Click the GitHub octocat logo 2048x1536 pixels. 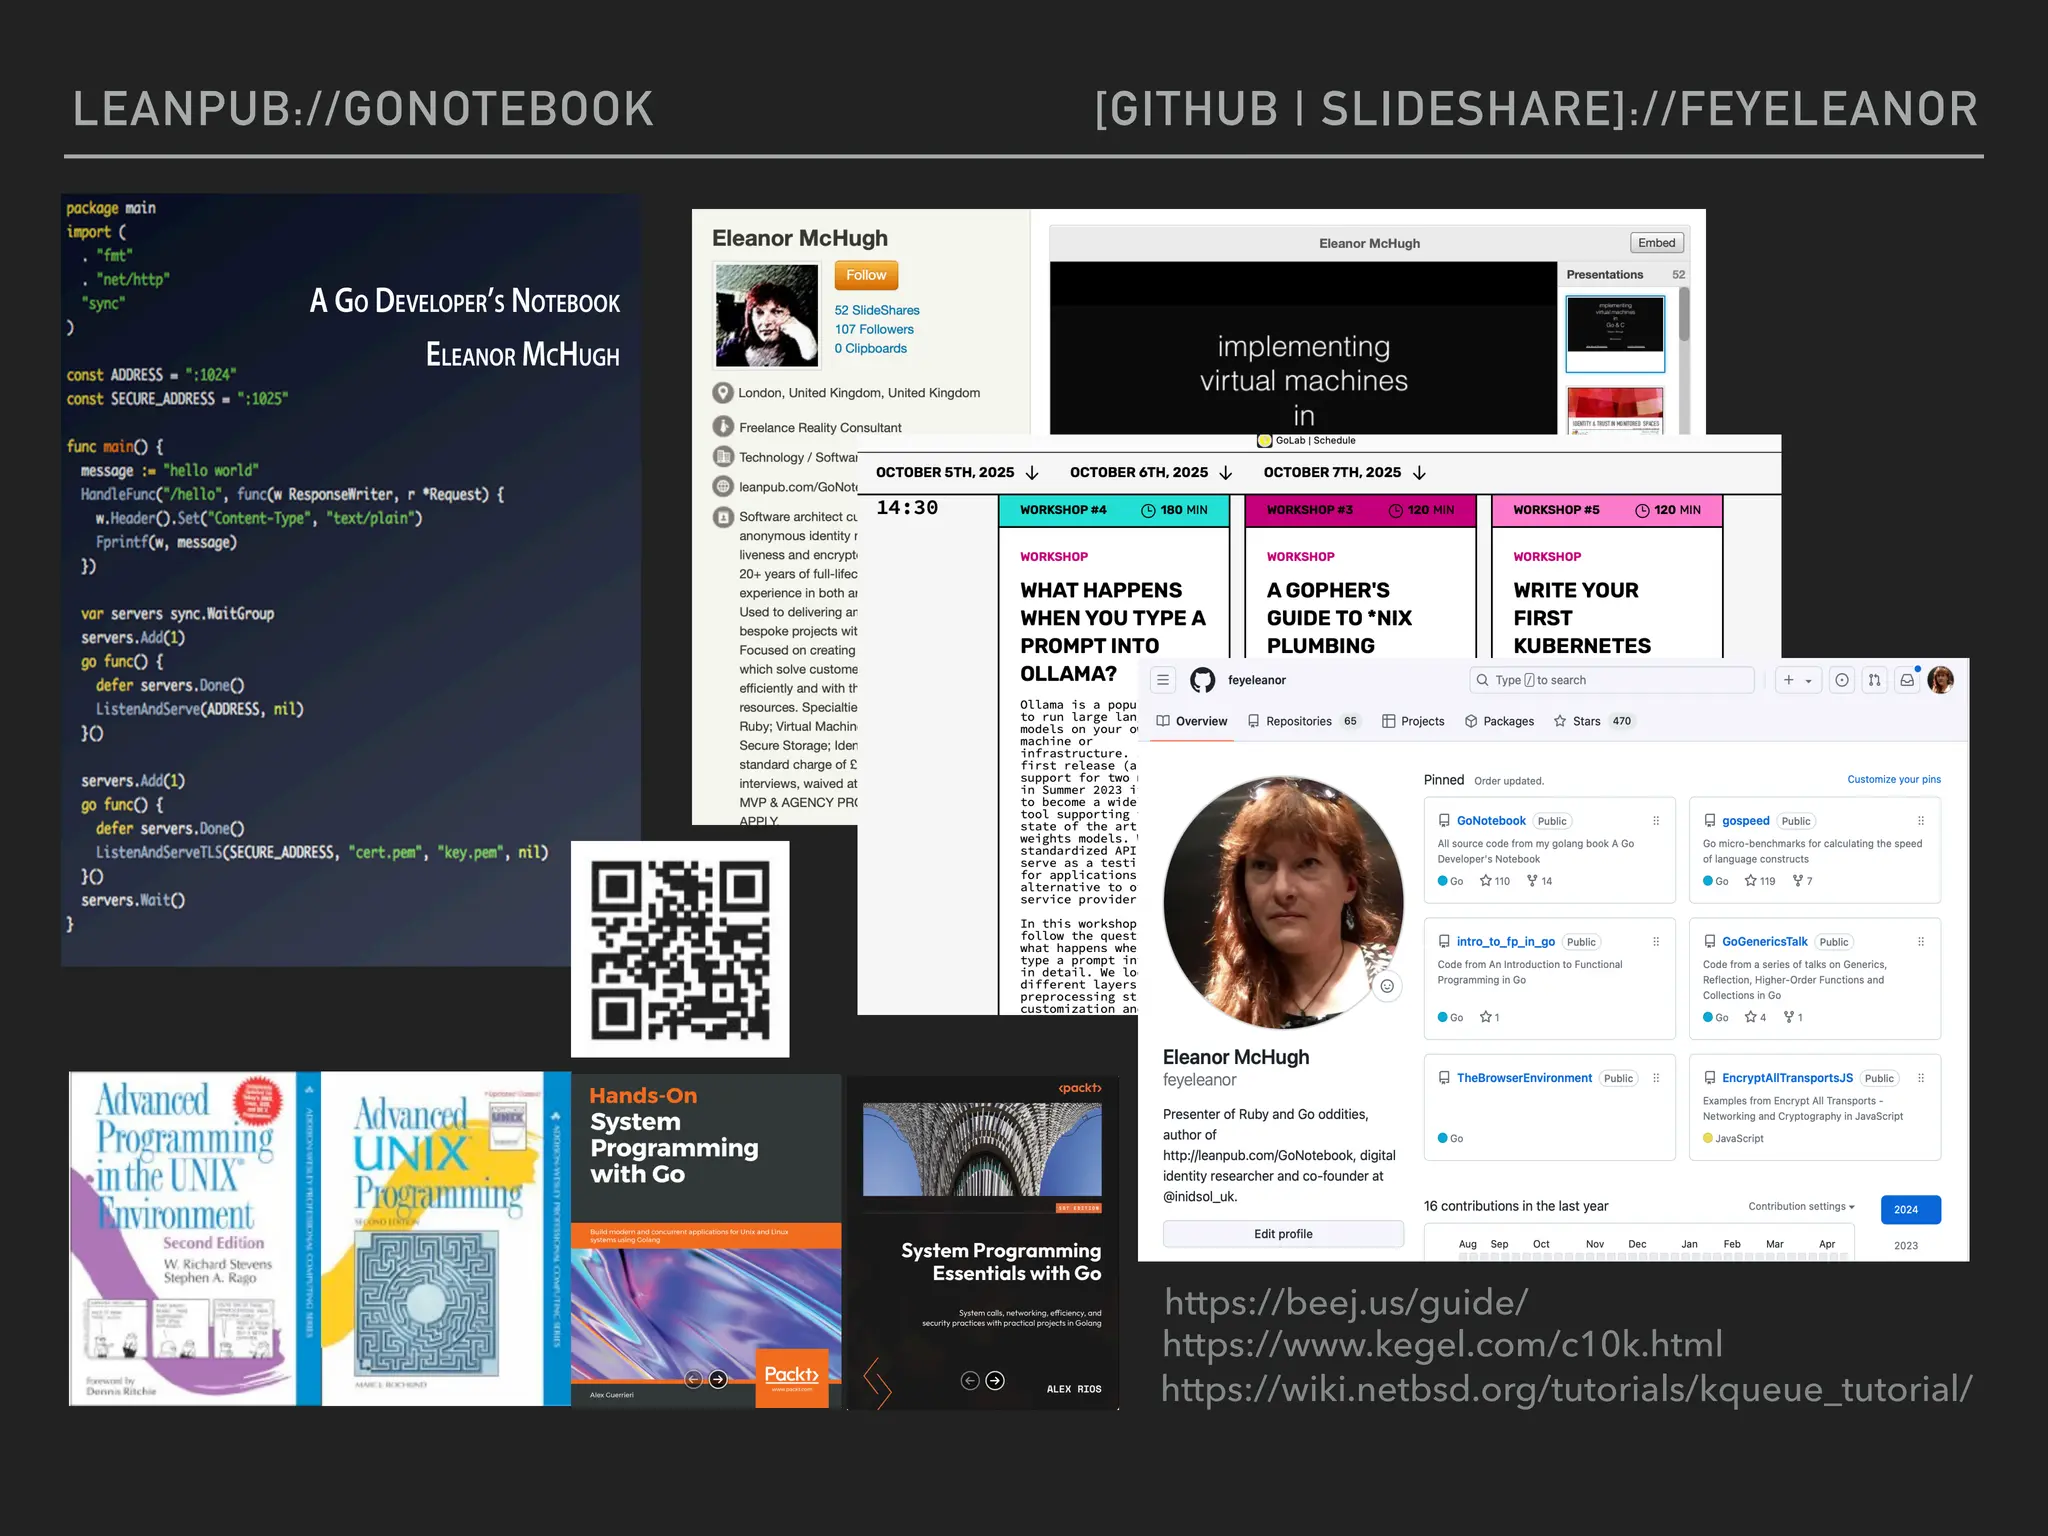(x=1202, y=680)
